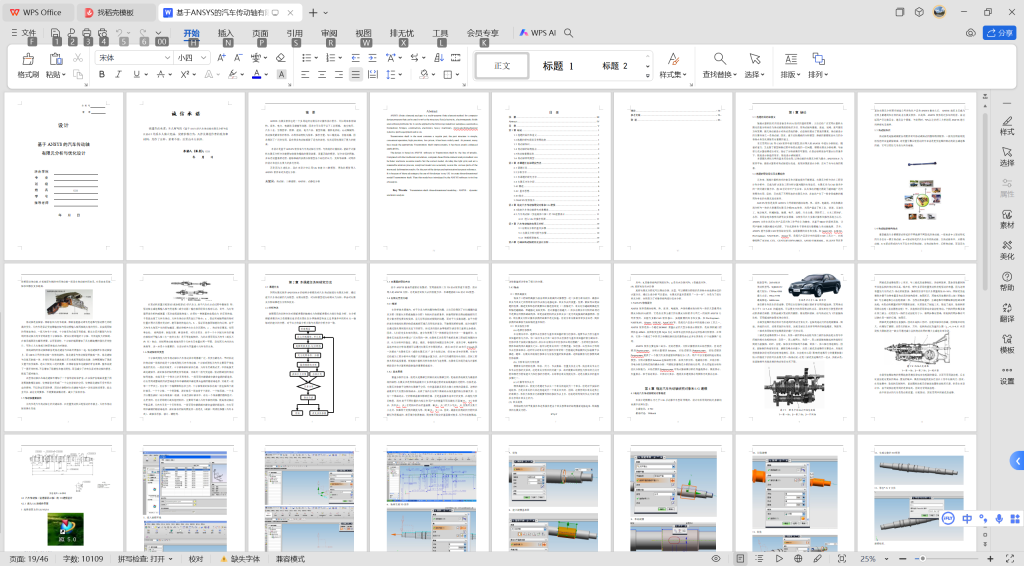This screenshot has height=566, width=1024.
Task: Toggle italic formatting
Action: click(119, 74)
